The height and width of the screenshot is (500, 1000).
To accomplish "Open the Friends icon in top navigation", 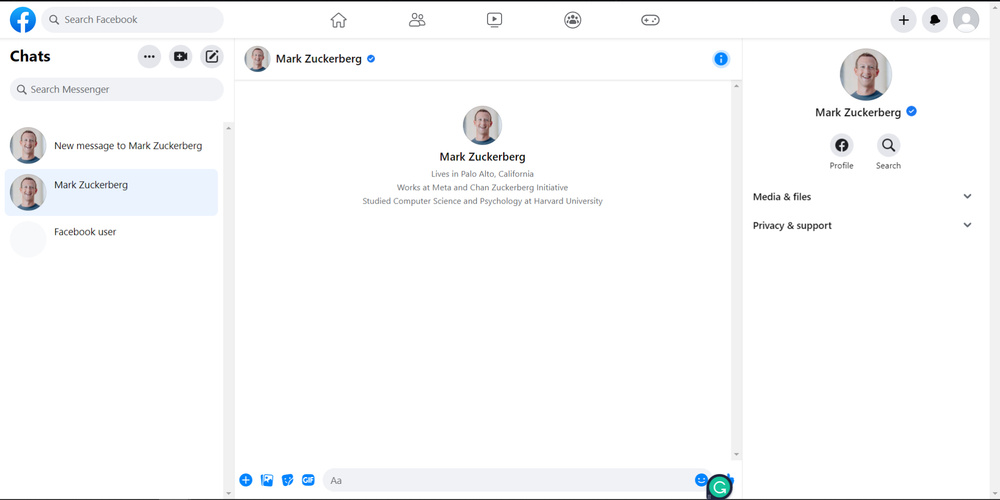I will pyautogui.click(x=417, y=20).
